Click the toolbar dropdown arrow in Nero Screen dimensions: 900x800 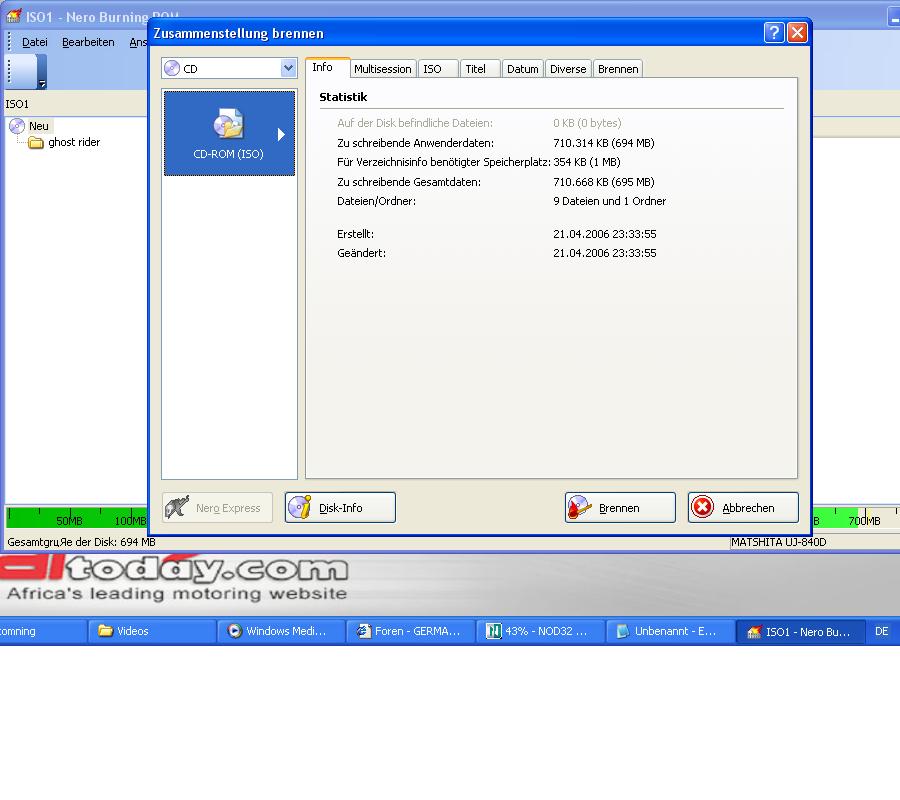(x=42, y=84)
